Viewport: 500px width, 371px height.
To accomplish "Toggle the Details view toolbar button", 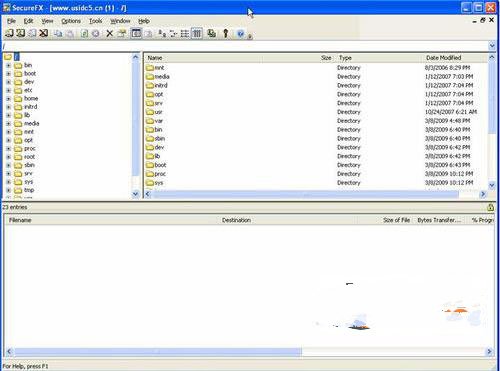I will 197,33.
